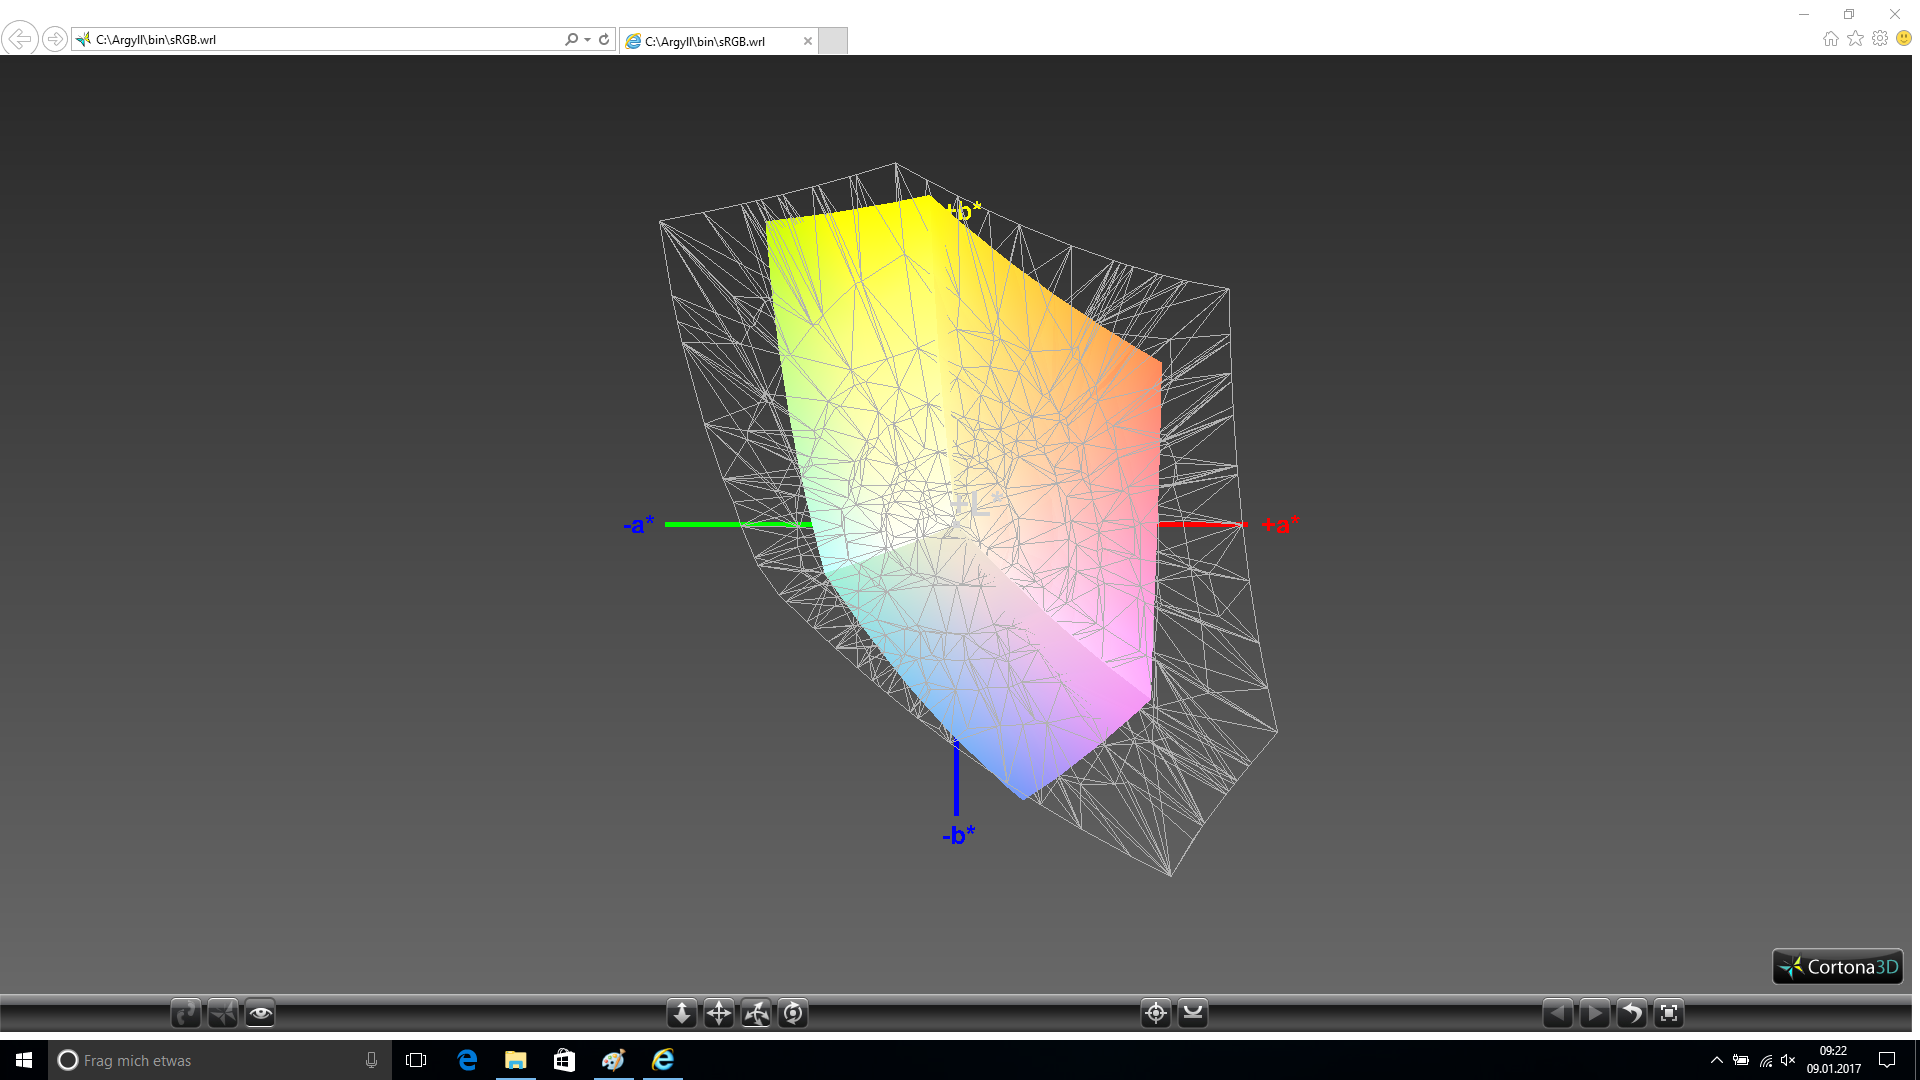The image size is (1920, 1080).
Task: Click the browser refresh button
Action: point(604,40)
